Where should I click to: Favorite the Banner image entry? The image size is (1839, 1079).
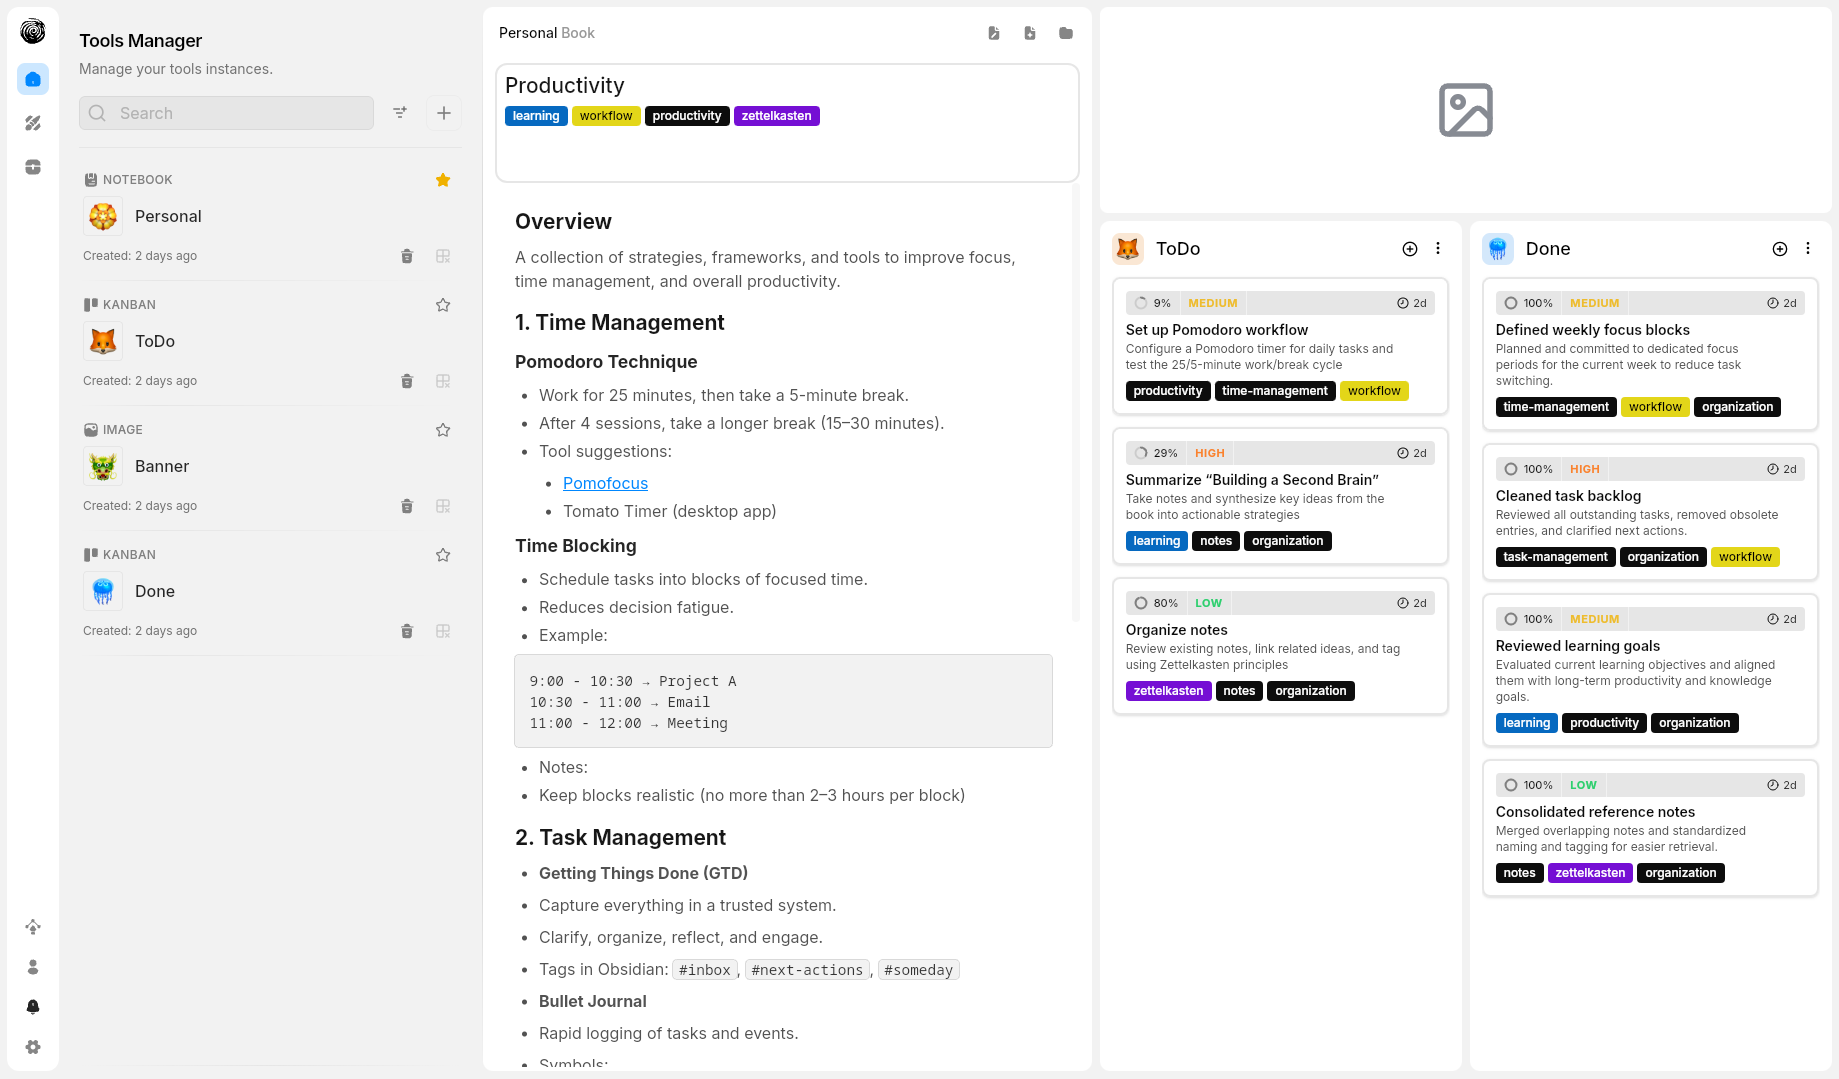(x=443, y=430)
